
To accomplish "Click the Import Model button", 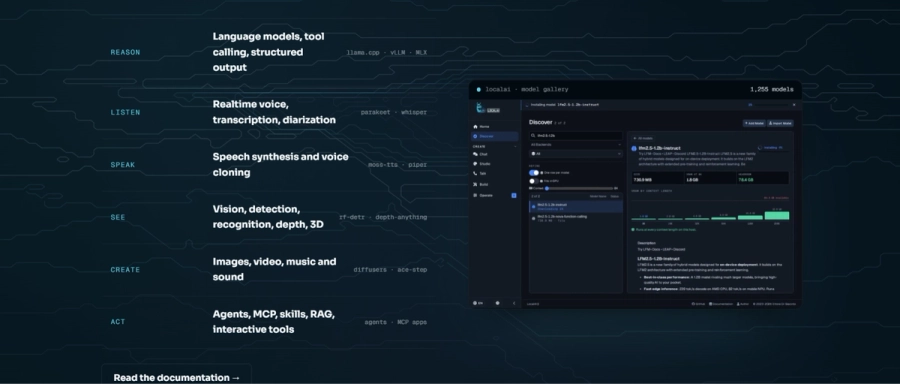I will (780, 123).
